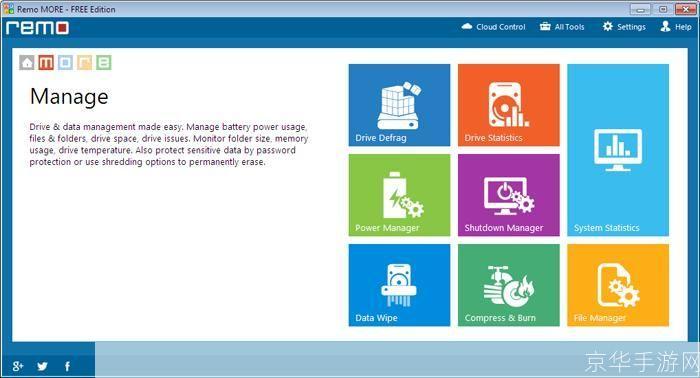
Task: Select the green 'e' tab icon
Action: (104, 62)
